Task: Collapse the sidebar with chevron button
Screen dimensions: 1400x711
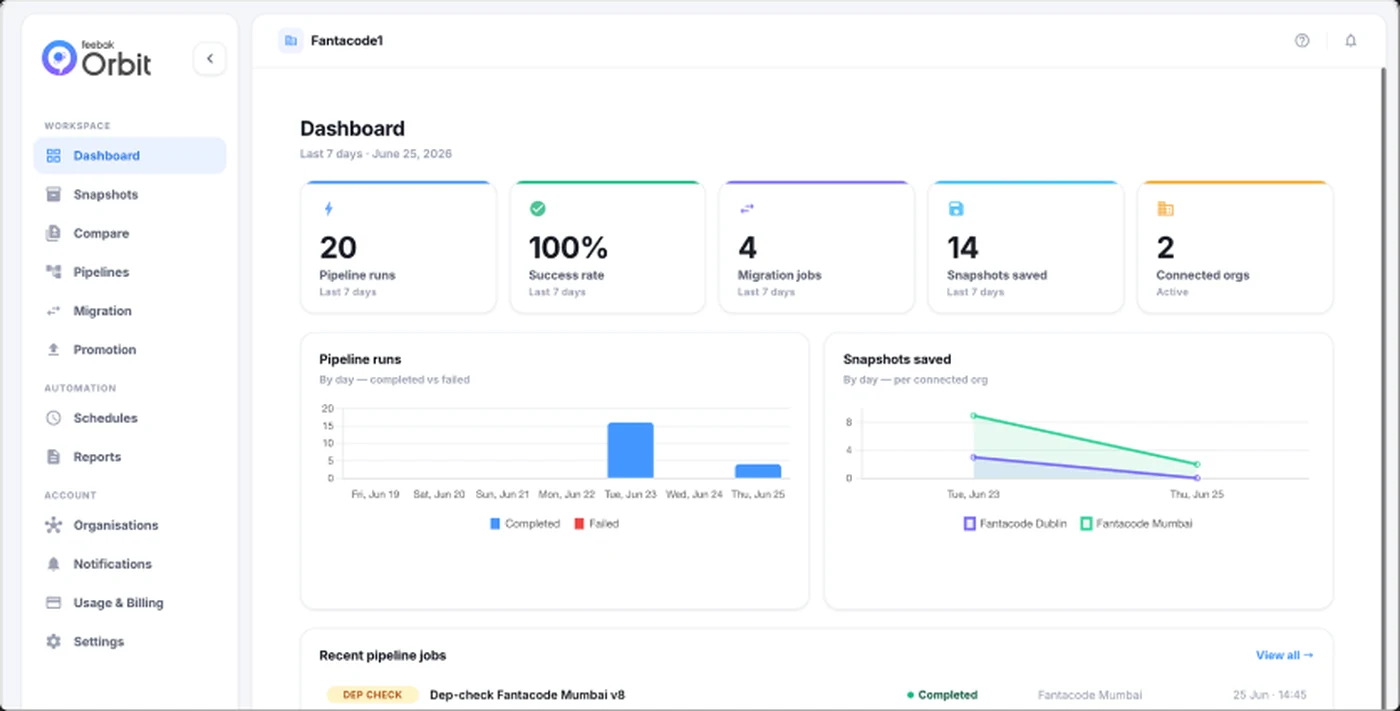Action: (x=210, y=59)
